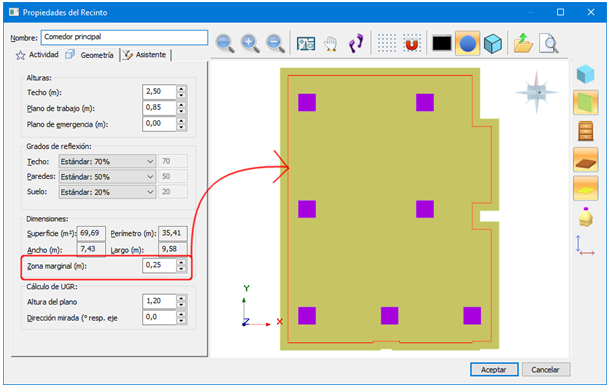
Task: Toggle the dotted grid display icon
Action: point(387,43)
